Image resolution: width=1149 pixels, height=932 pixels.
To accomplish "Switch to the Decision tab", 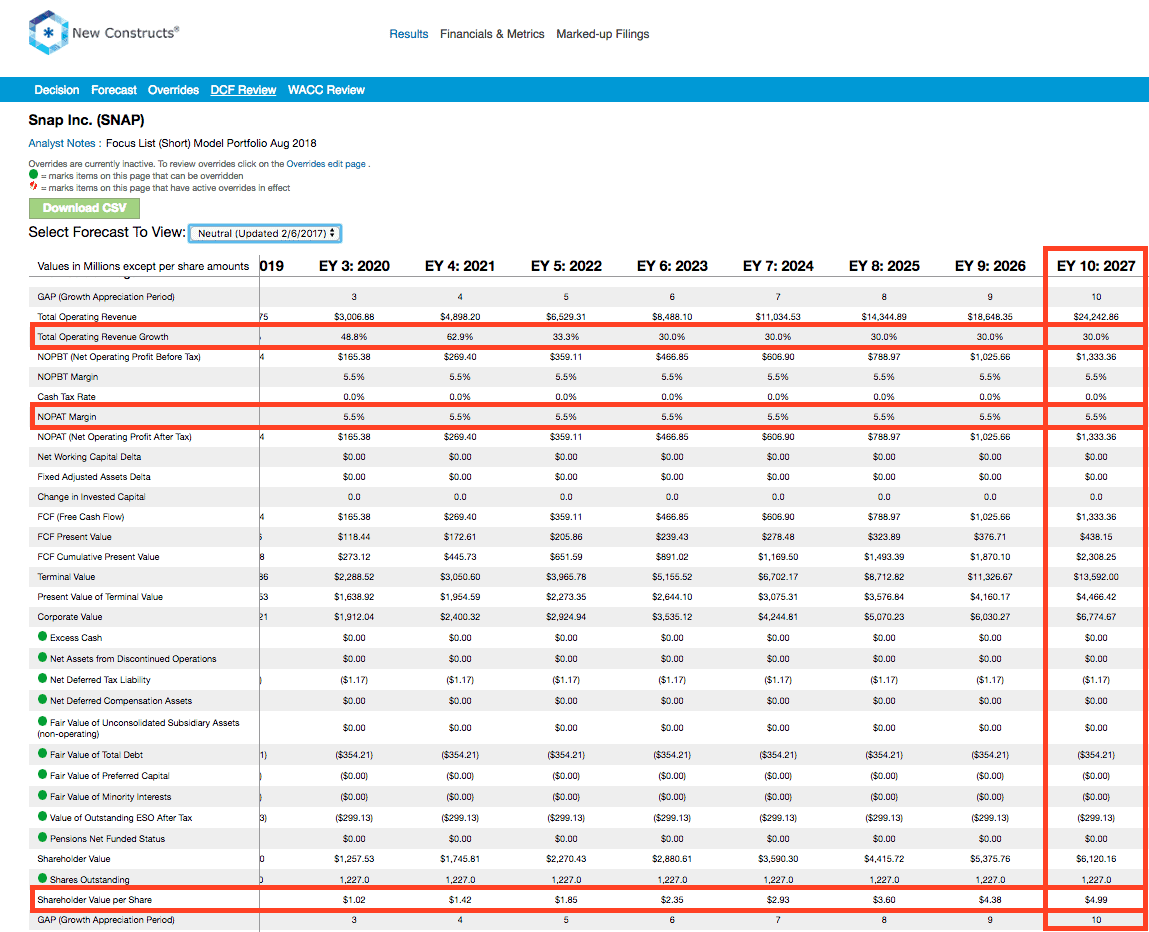I will tap(56, 89).
